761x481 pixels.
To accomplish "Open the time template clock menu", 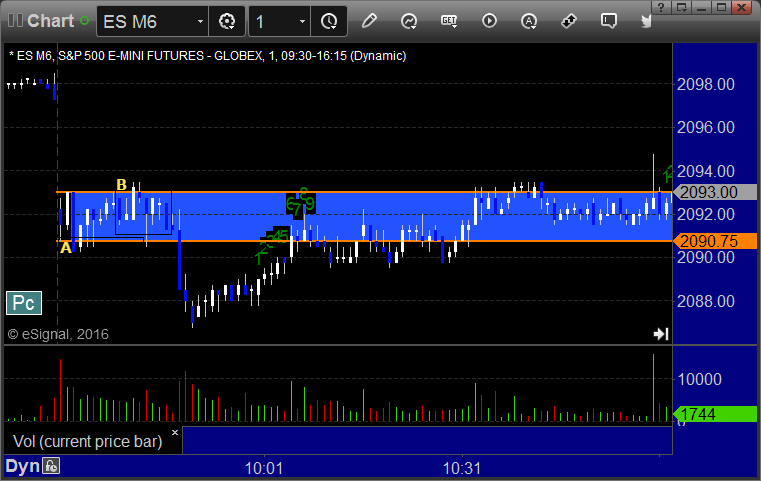I will [x=329, y=21].
